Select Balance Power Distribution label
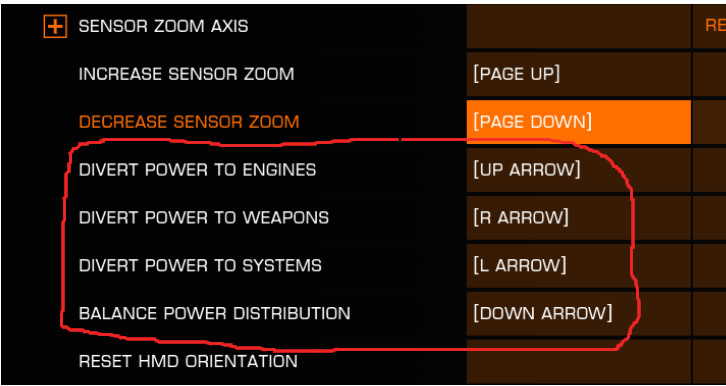The height and width of the screenshot is (386, 726). coord(214,313)
